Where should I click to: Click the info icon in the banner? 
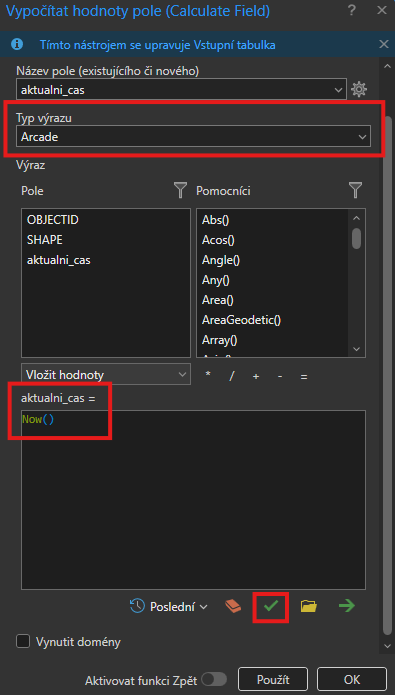pos(17,44)
